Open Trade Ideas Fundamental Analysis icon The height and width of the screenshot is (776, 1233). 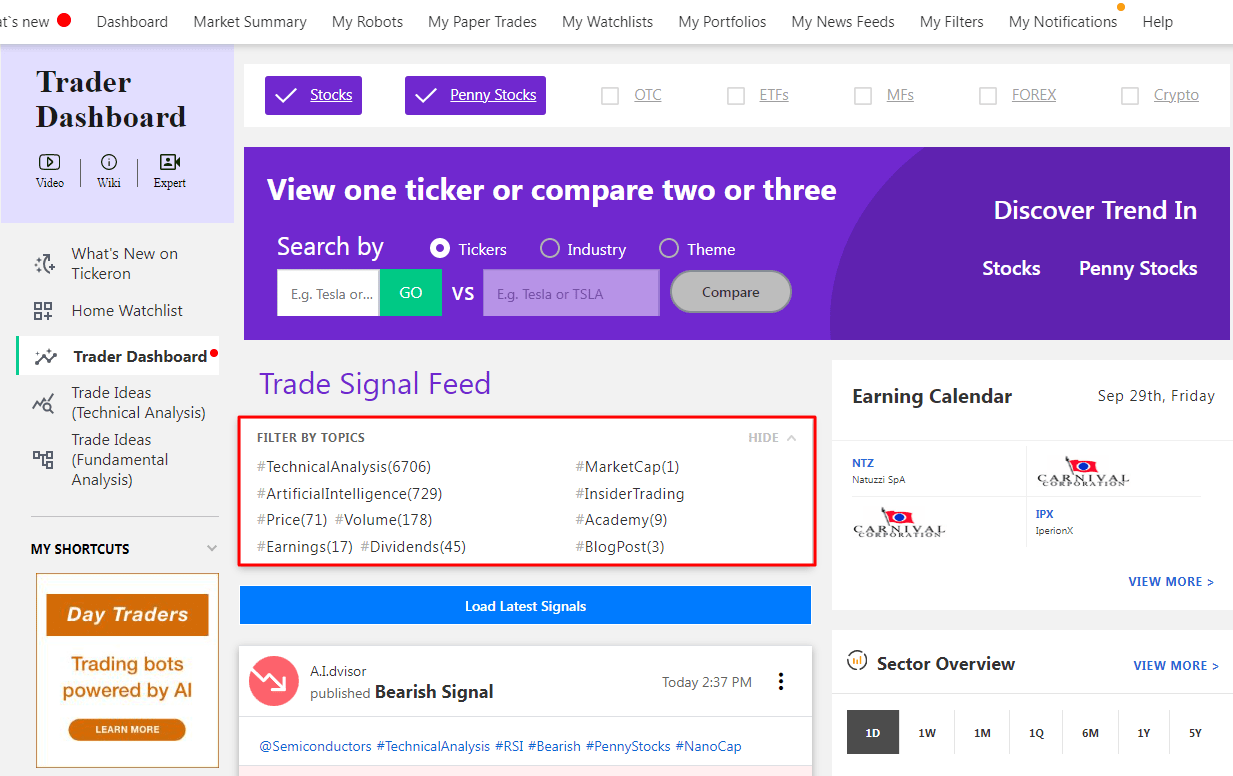(x=43, y=460)
